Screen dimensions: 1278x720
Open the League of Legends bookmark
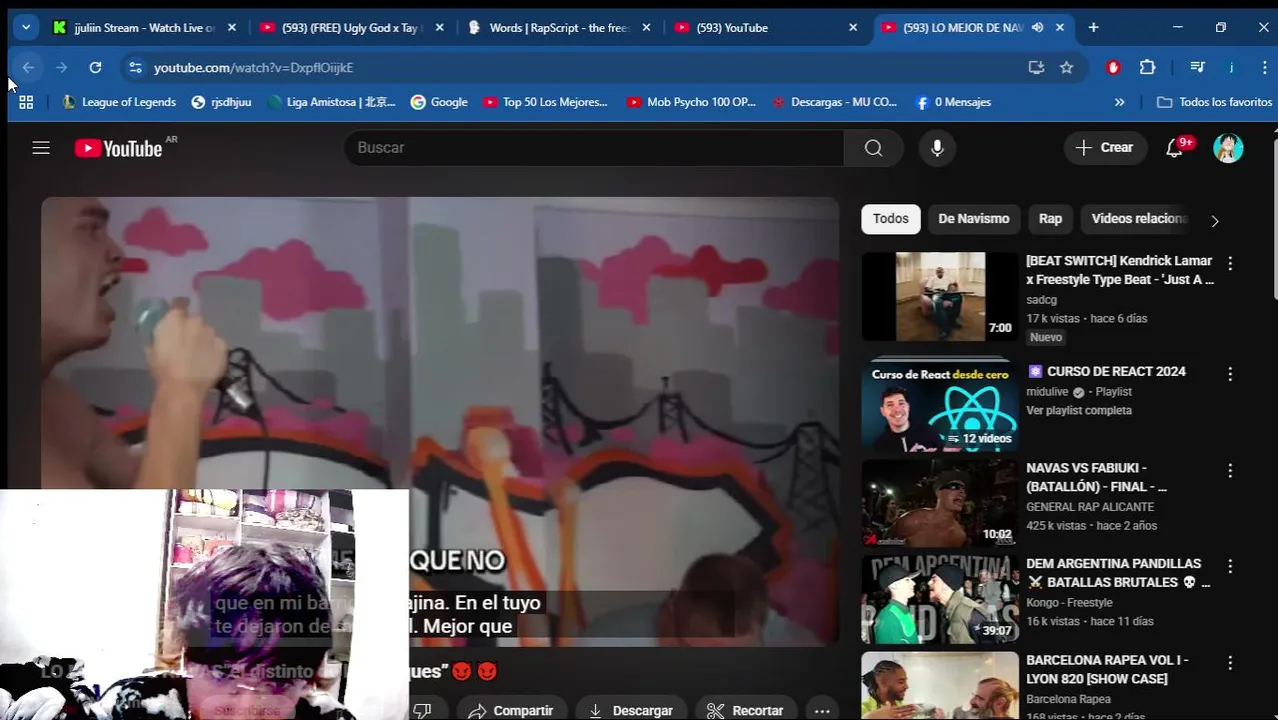[x=119, y=102]
